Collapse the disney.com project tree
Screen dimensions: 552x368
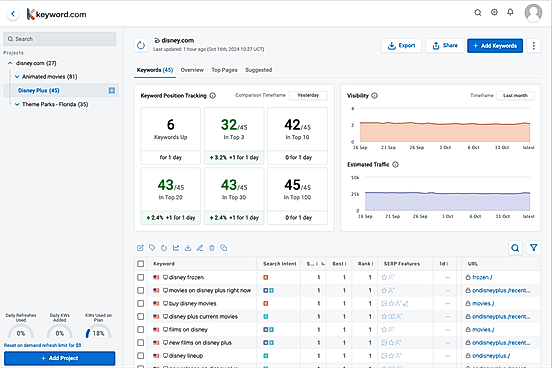[10, 63]
